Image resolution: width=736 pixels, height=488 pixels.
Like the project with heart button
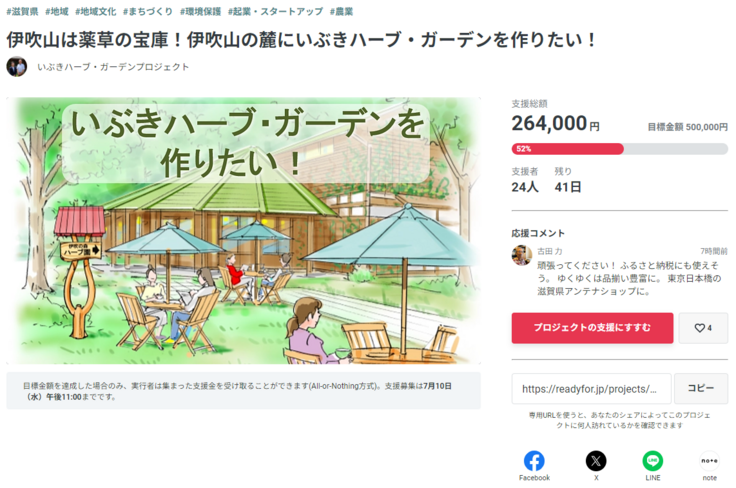click(703, 328)
